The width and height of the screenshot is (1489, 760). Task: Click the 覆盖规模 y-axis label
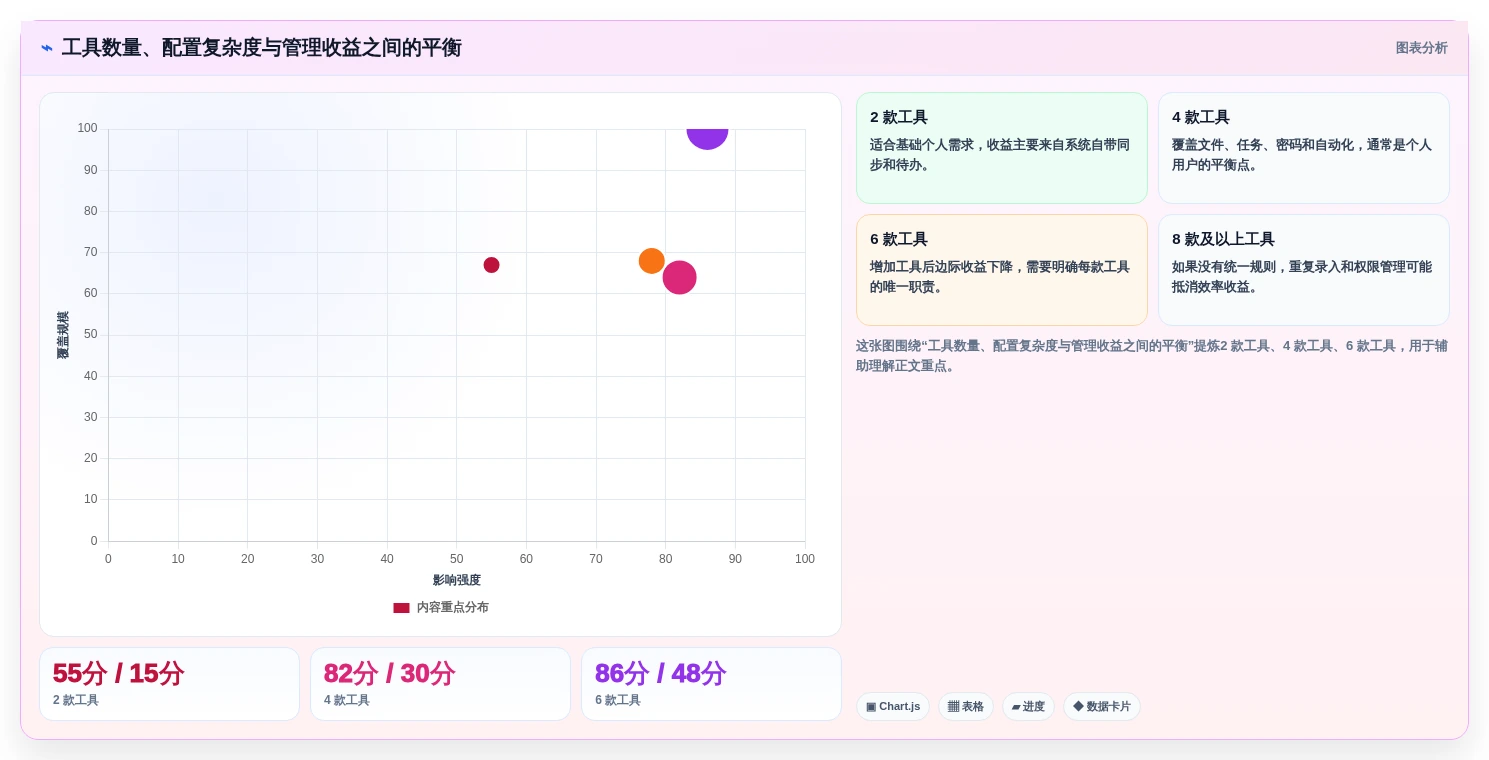(63, 335)
